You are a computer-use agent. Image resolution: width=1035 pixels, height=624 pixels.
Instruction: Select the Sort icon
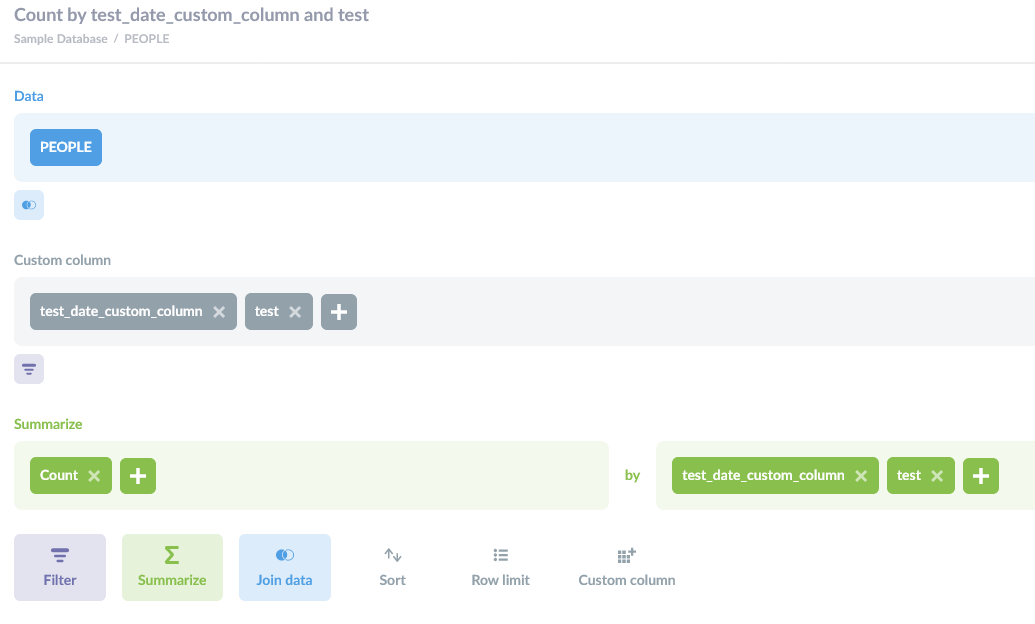tap(392, 555)
